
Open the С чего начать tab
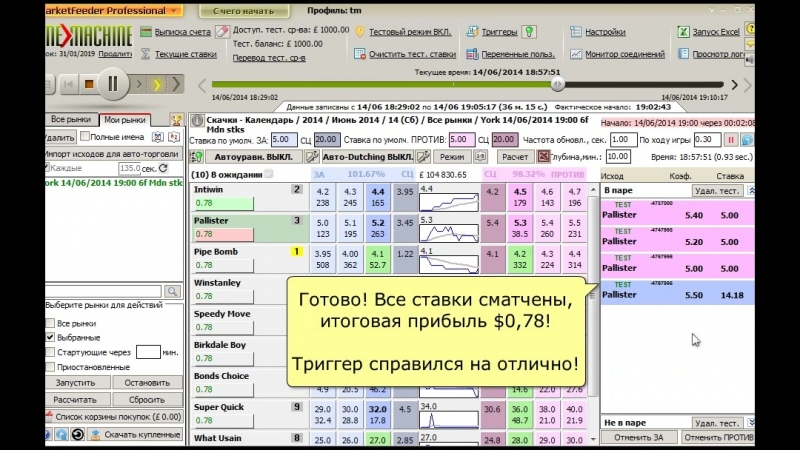(x=244, y=11)
